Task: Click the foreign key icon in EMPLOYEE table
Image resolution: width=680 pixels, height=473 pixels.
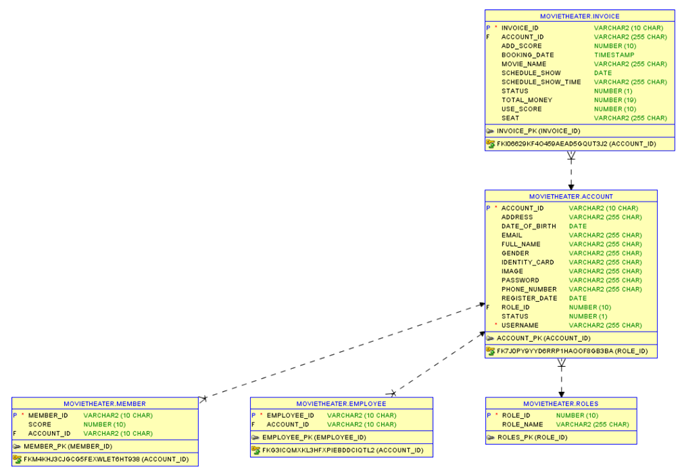Action: (256, 450)
